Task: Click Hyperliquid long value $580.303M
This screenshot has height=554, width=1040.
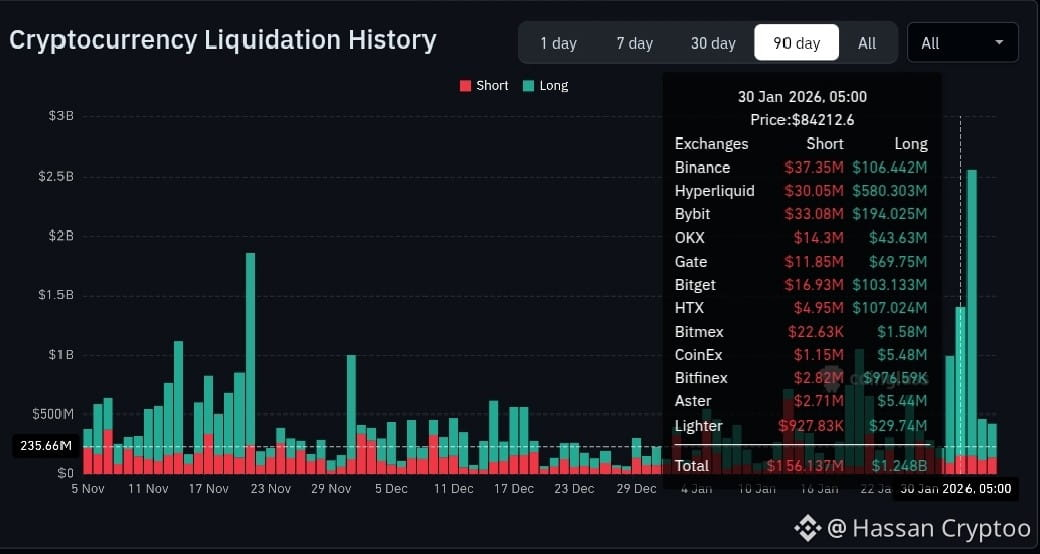Action: [889, 191]
